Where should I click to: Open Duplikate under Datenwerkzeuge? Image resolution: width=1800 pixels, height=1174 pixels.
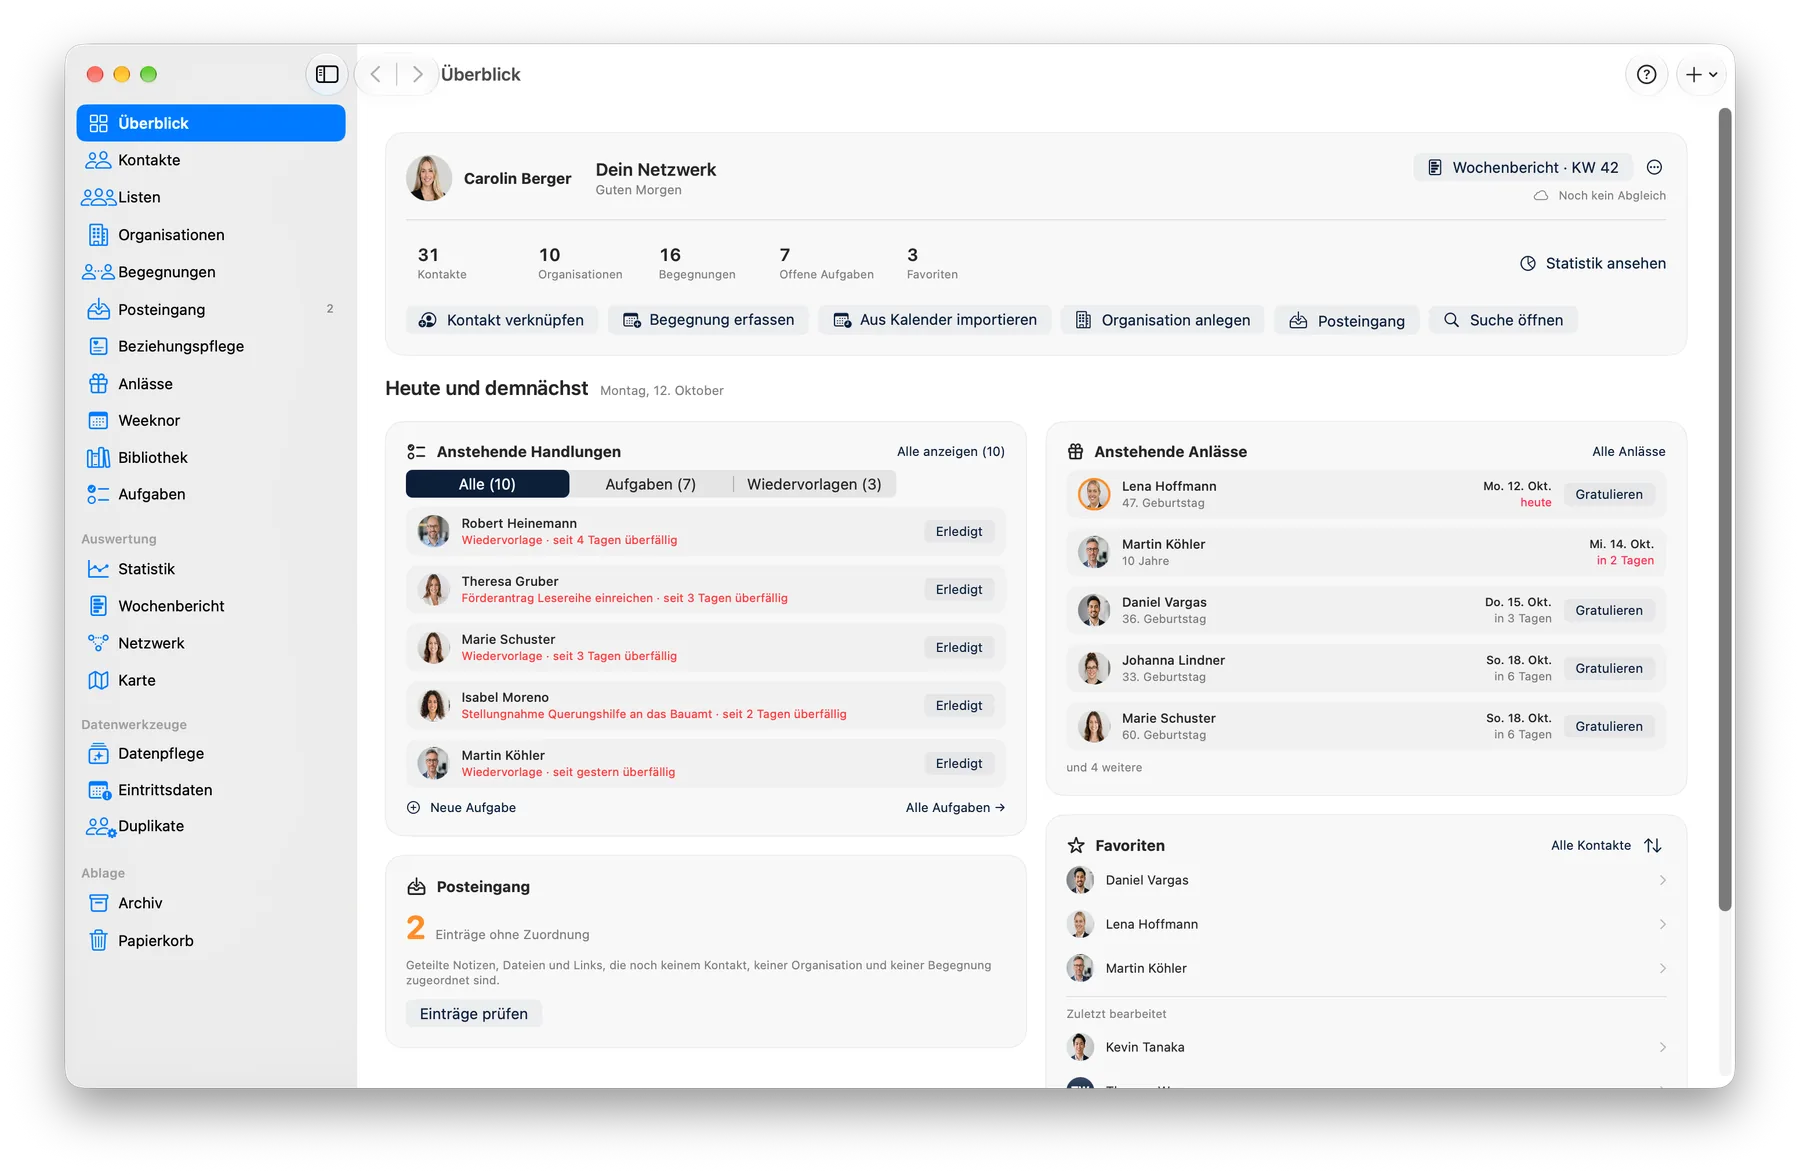click(x=211, y=826)
